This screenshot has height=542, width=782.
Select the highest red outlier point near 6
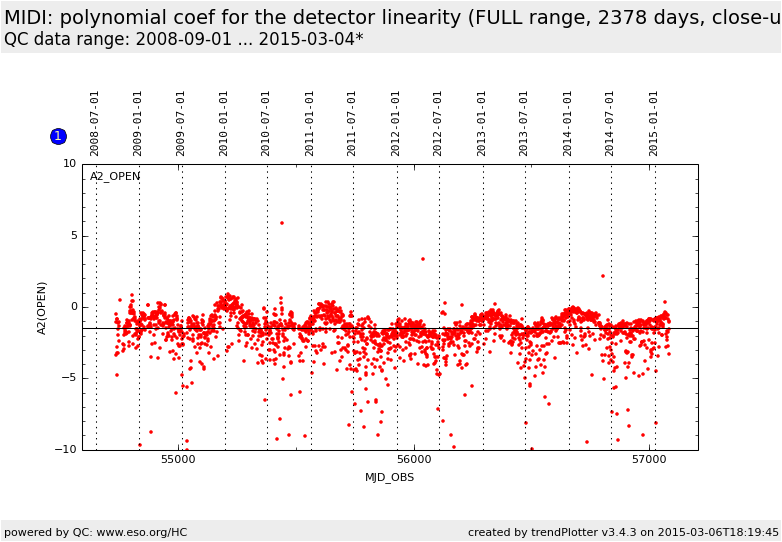282,223
